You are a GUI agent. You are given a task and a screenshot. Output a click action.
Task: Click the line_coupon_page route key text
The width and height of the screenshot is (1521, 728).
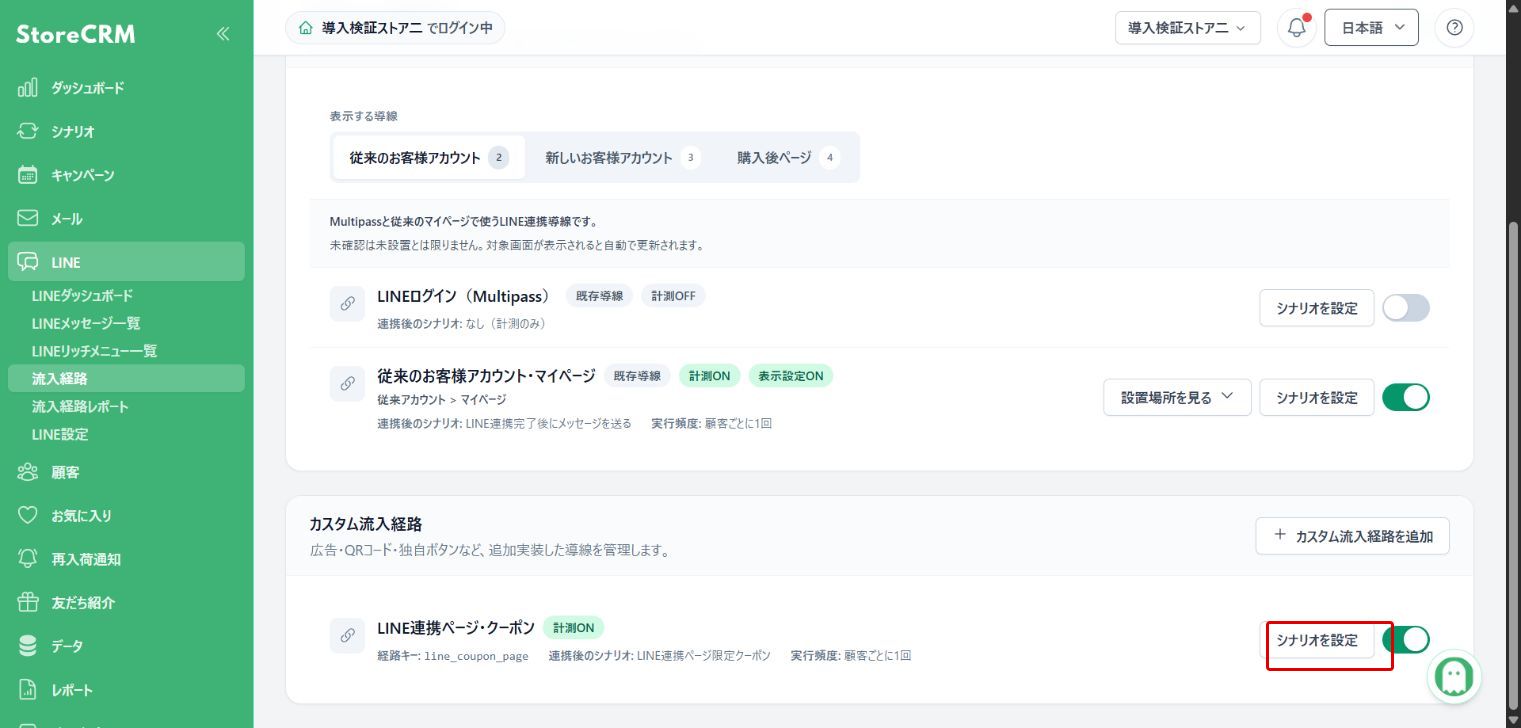pyautogui.click(x=476, y=656)
